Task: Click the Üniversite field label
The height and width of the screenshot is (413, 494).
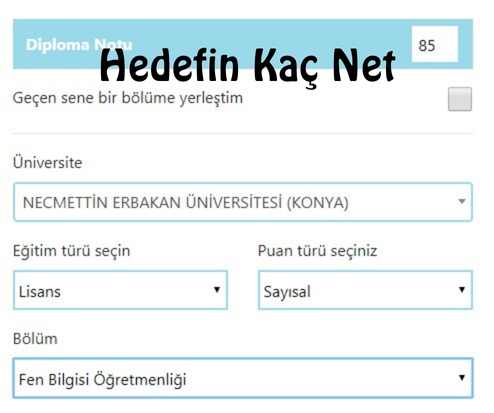Action: coord(47,162)
